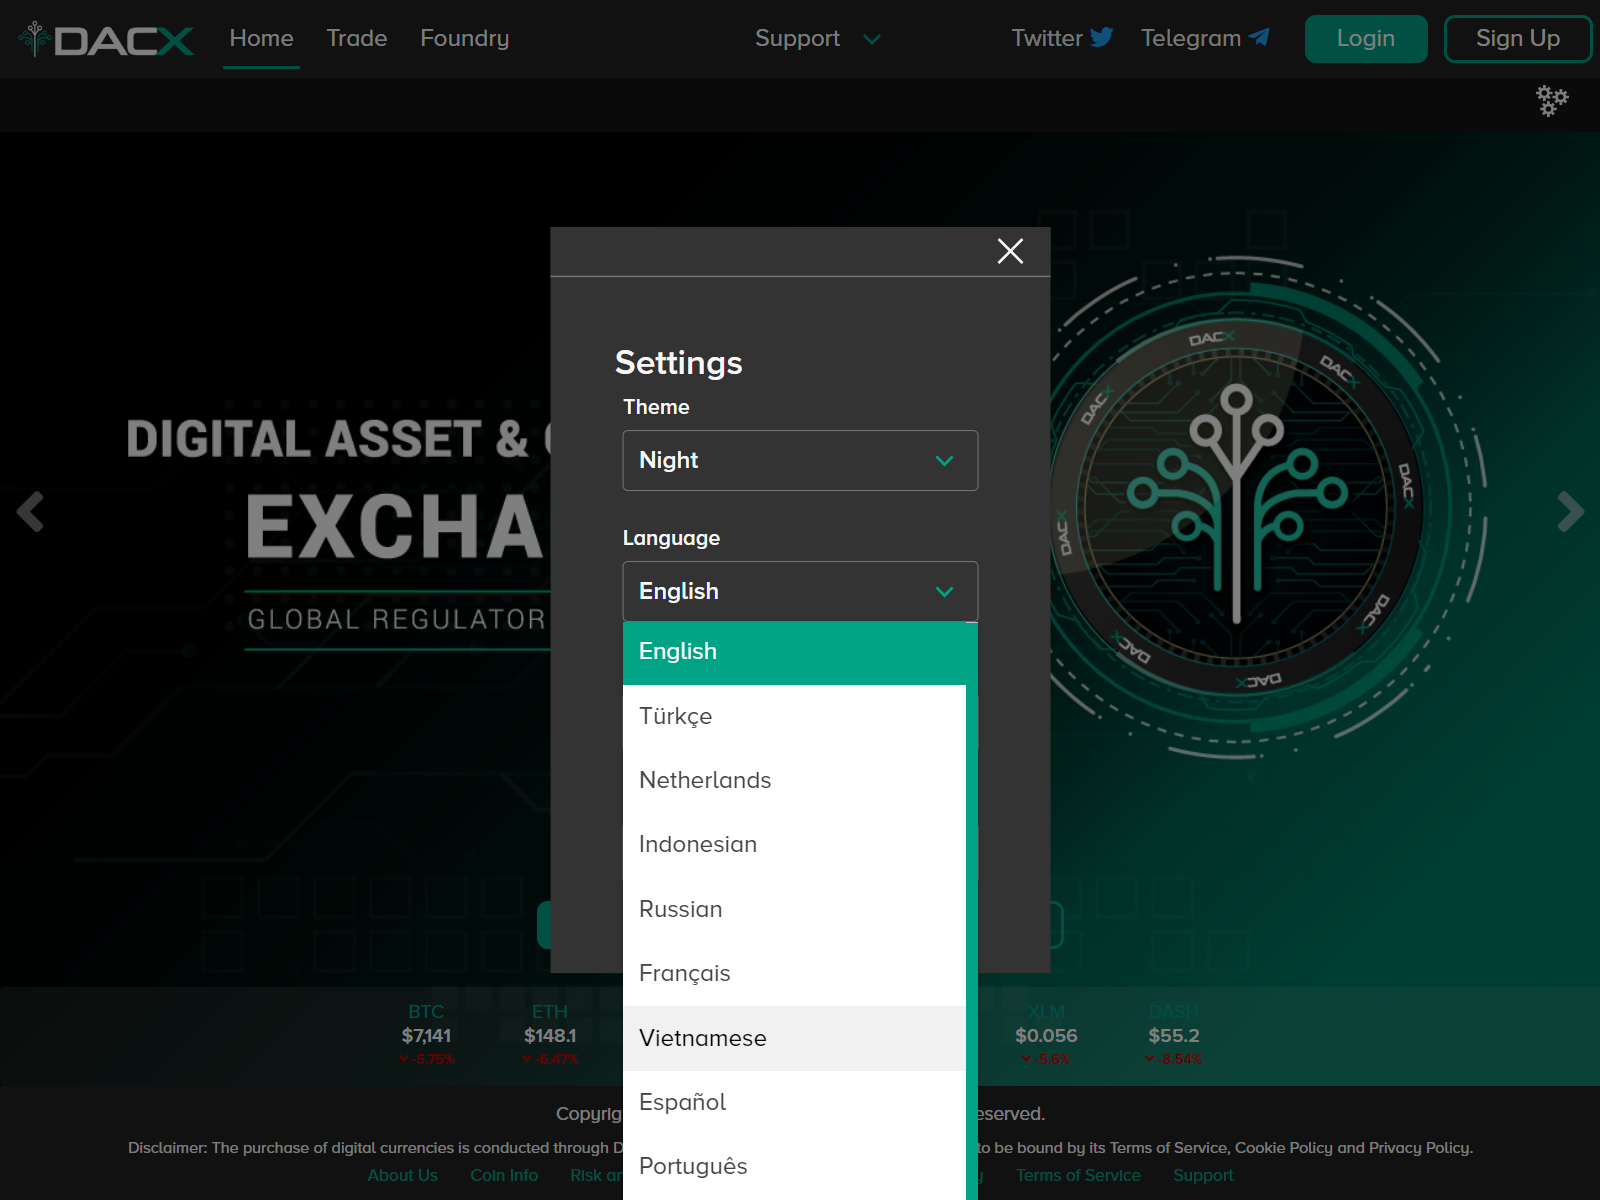This screenshot has height=1200, width=1600.
Task: Click the Twitter bird icon
Action: 1102,37
